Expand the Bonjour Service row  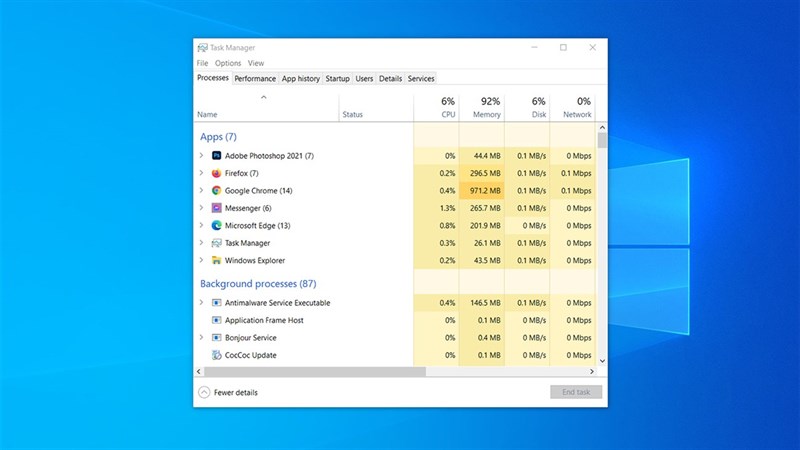click(202, 337)
